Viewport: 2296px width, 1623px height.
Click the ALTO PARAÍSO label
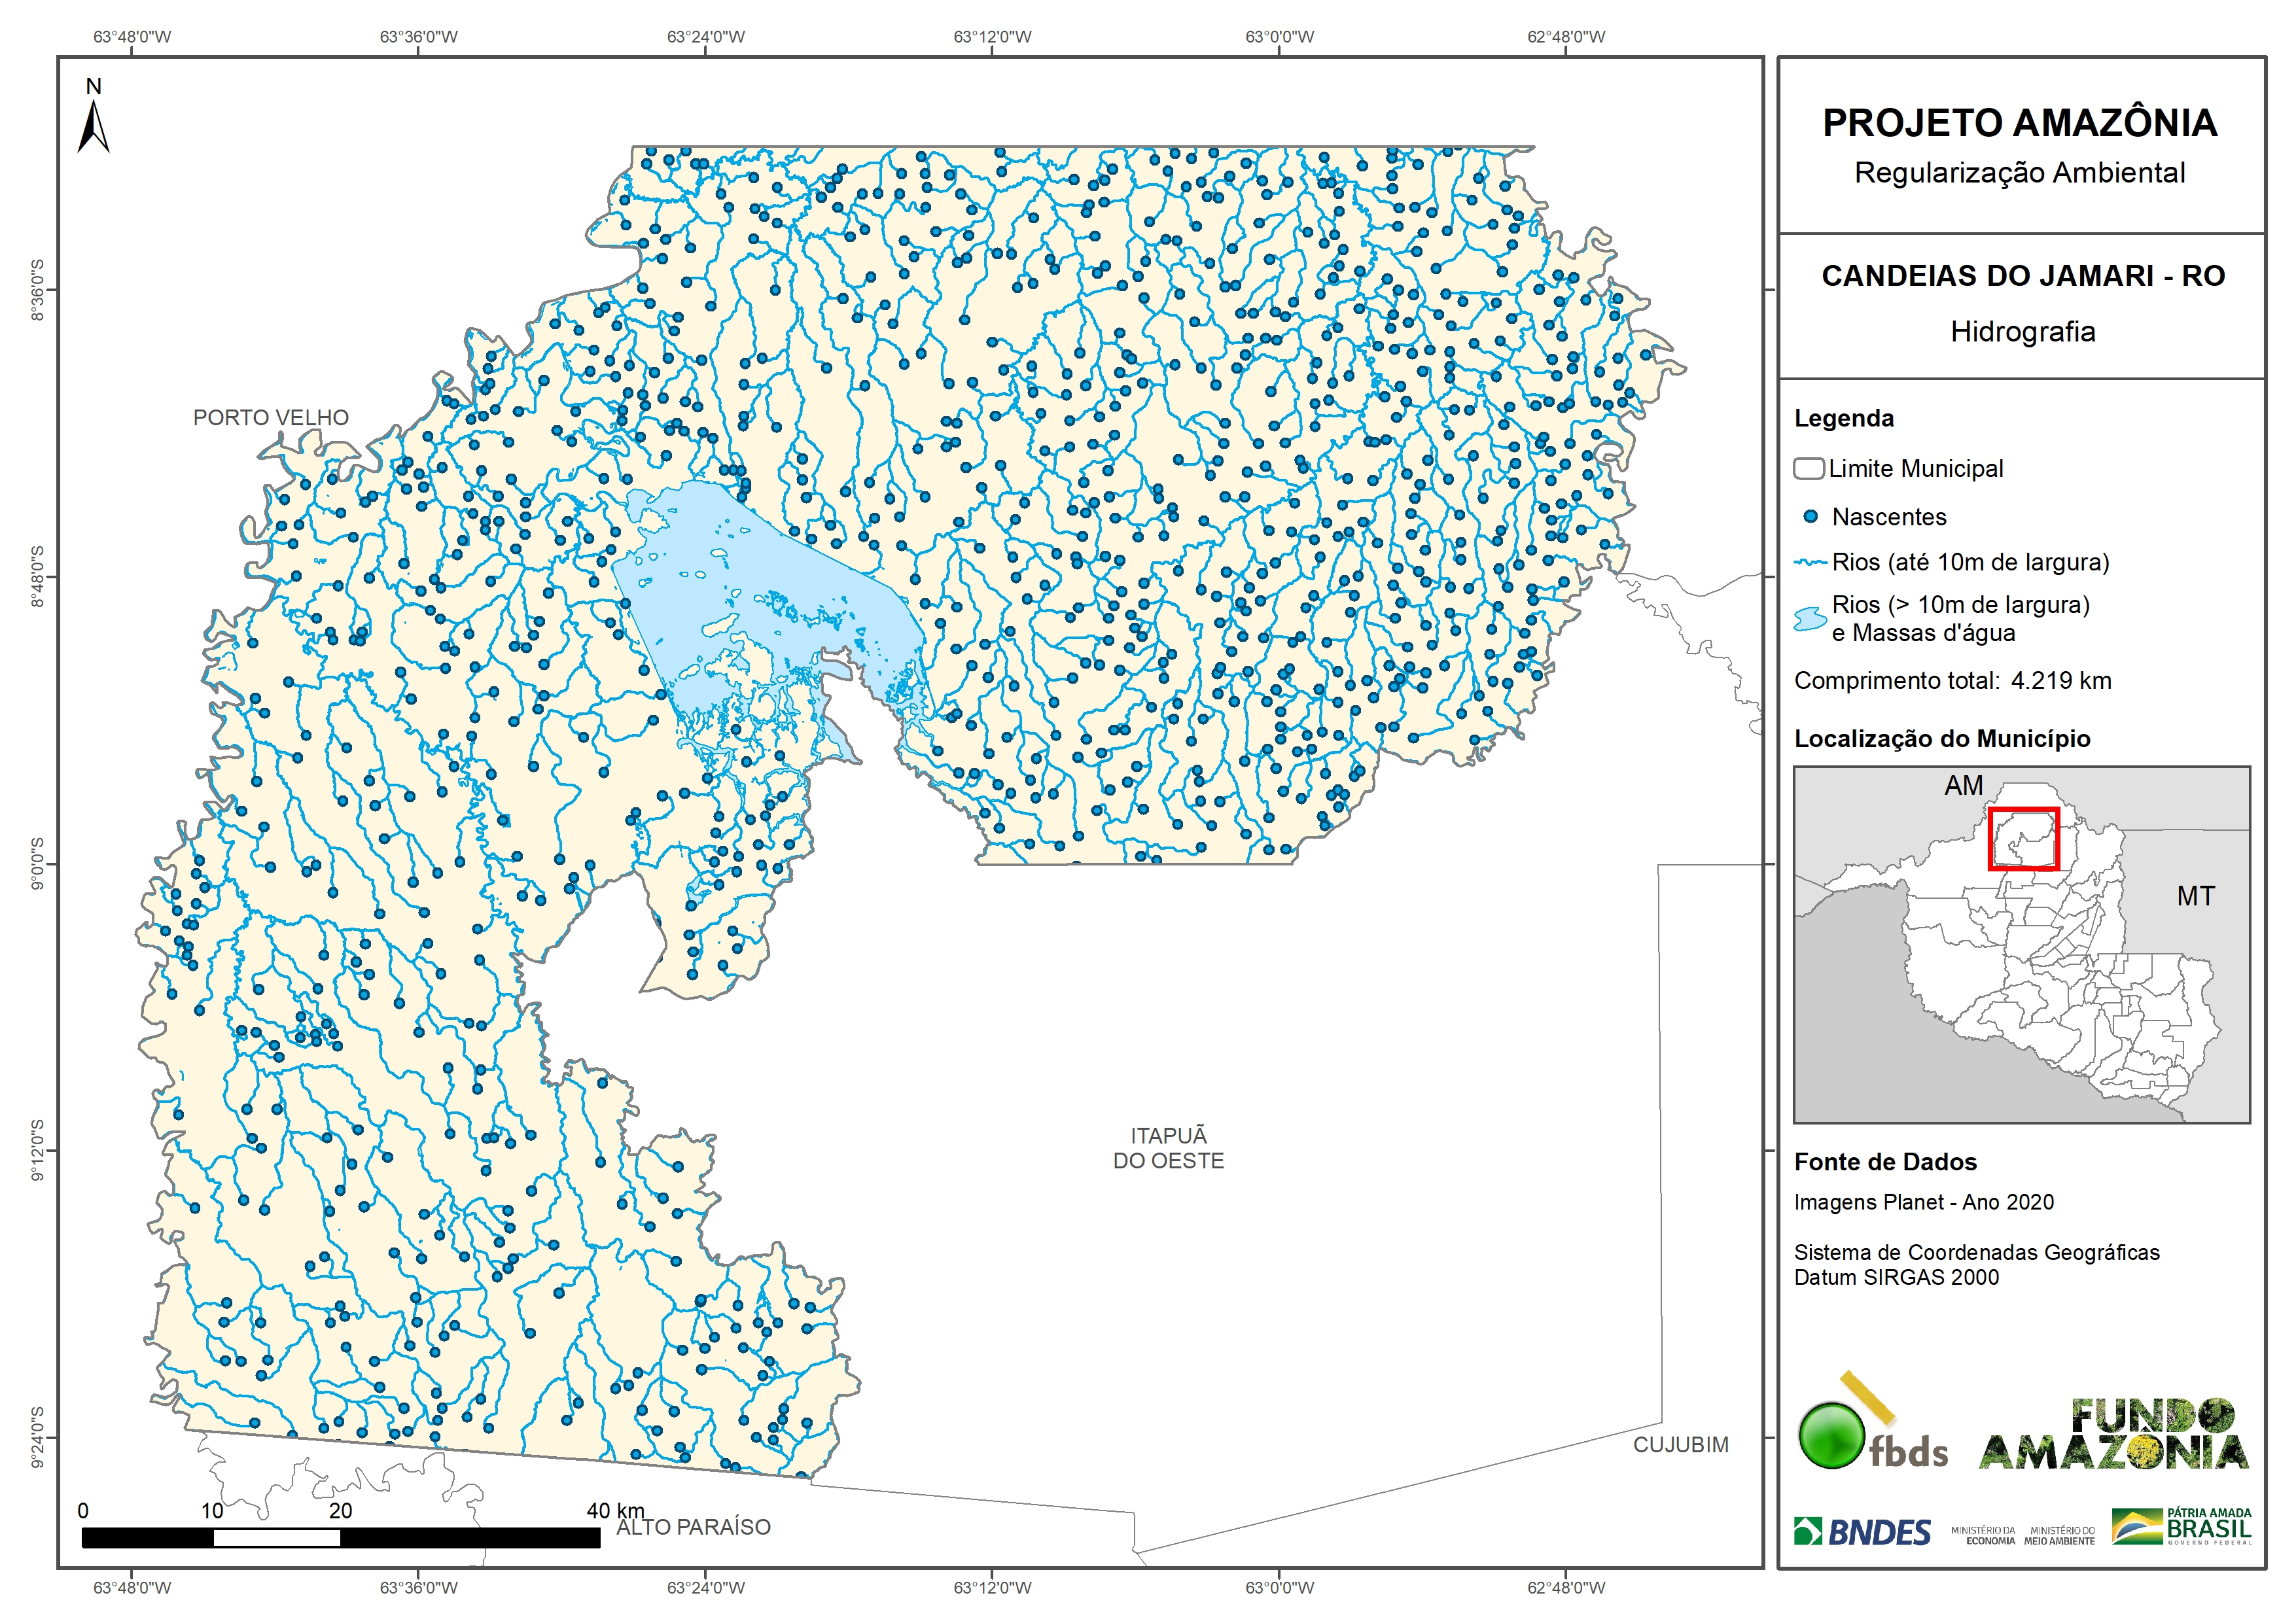click(x=693, y=1527)
